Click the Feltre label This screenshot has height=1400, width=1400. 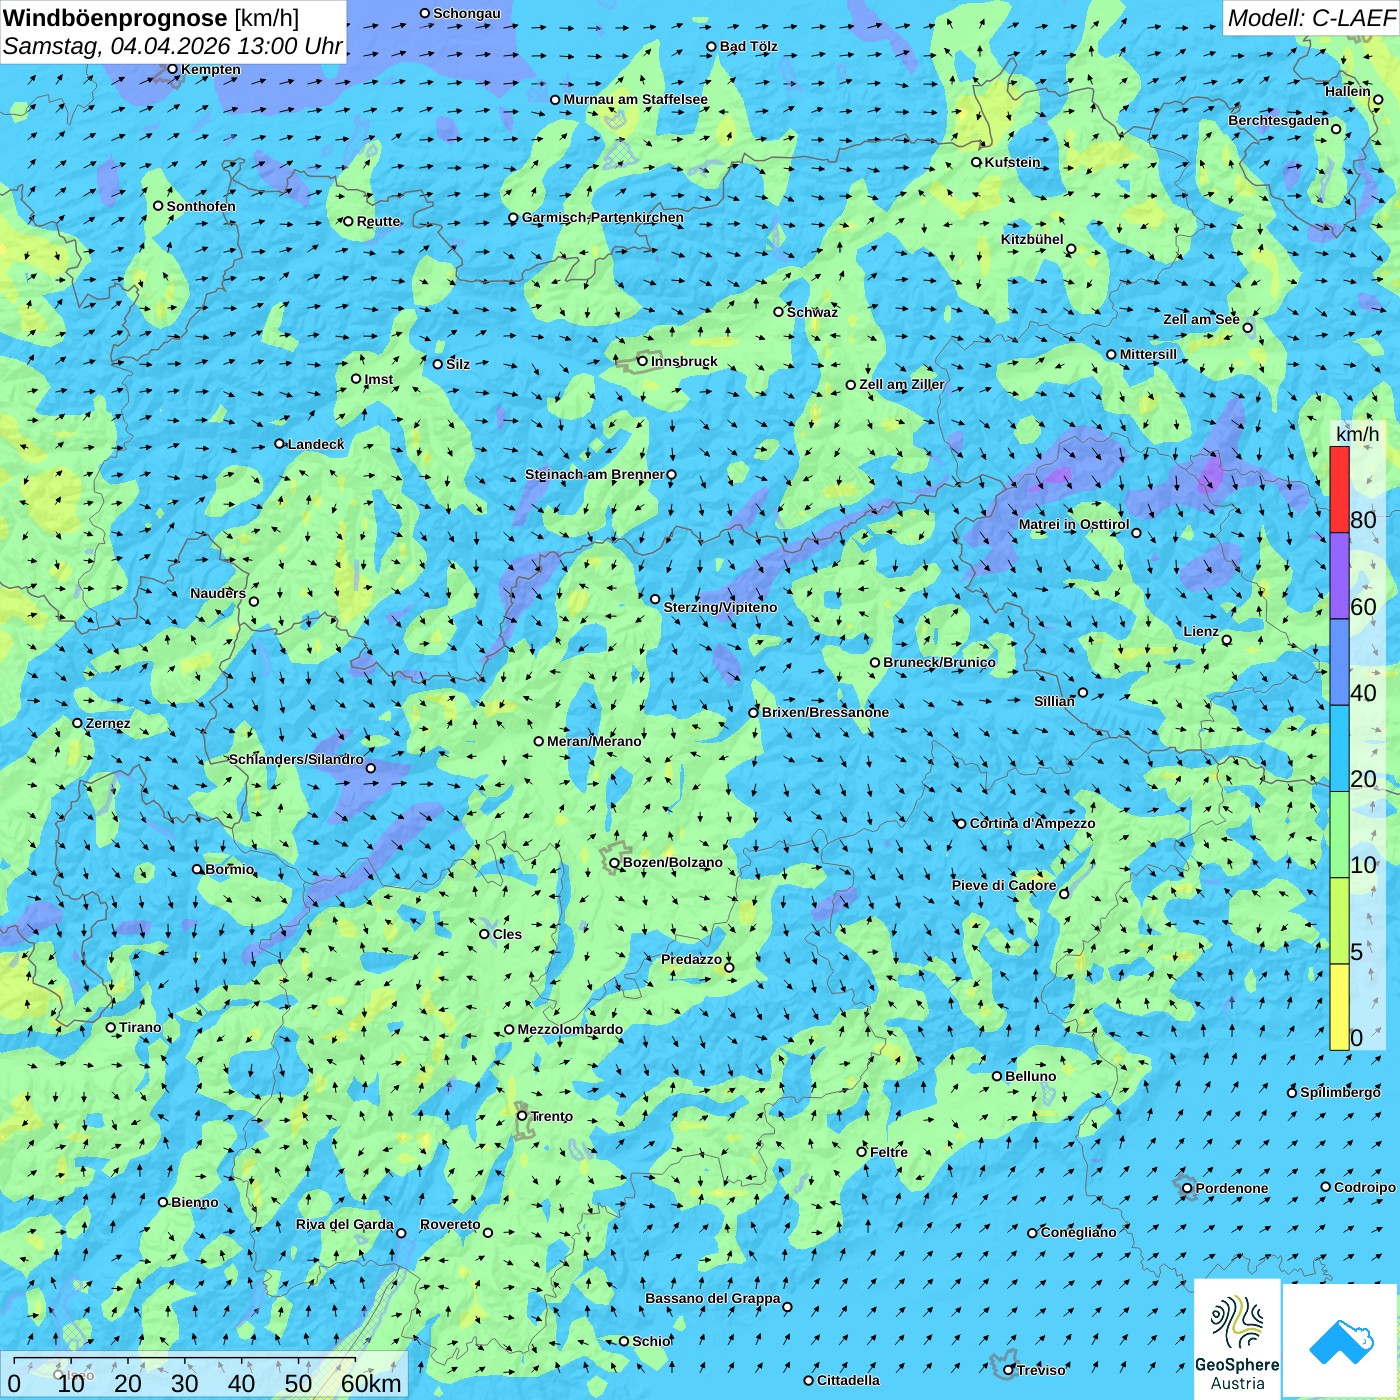889,1152
